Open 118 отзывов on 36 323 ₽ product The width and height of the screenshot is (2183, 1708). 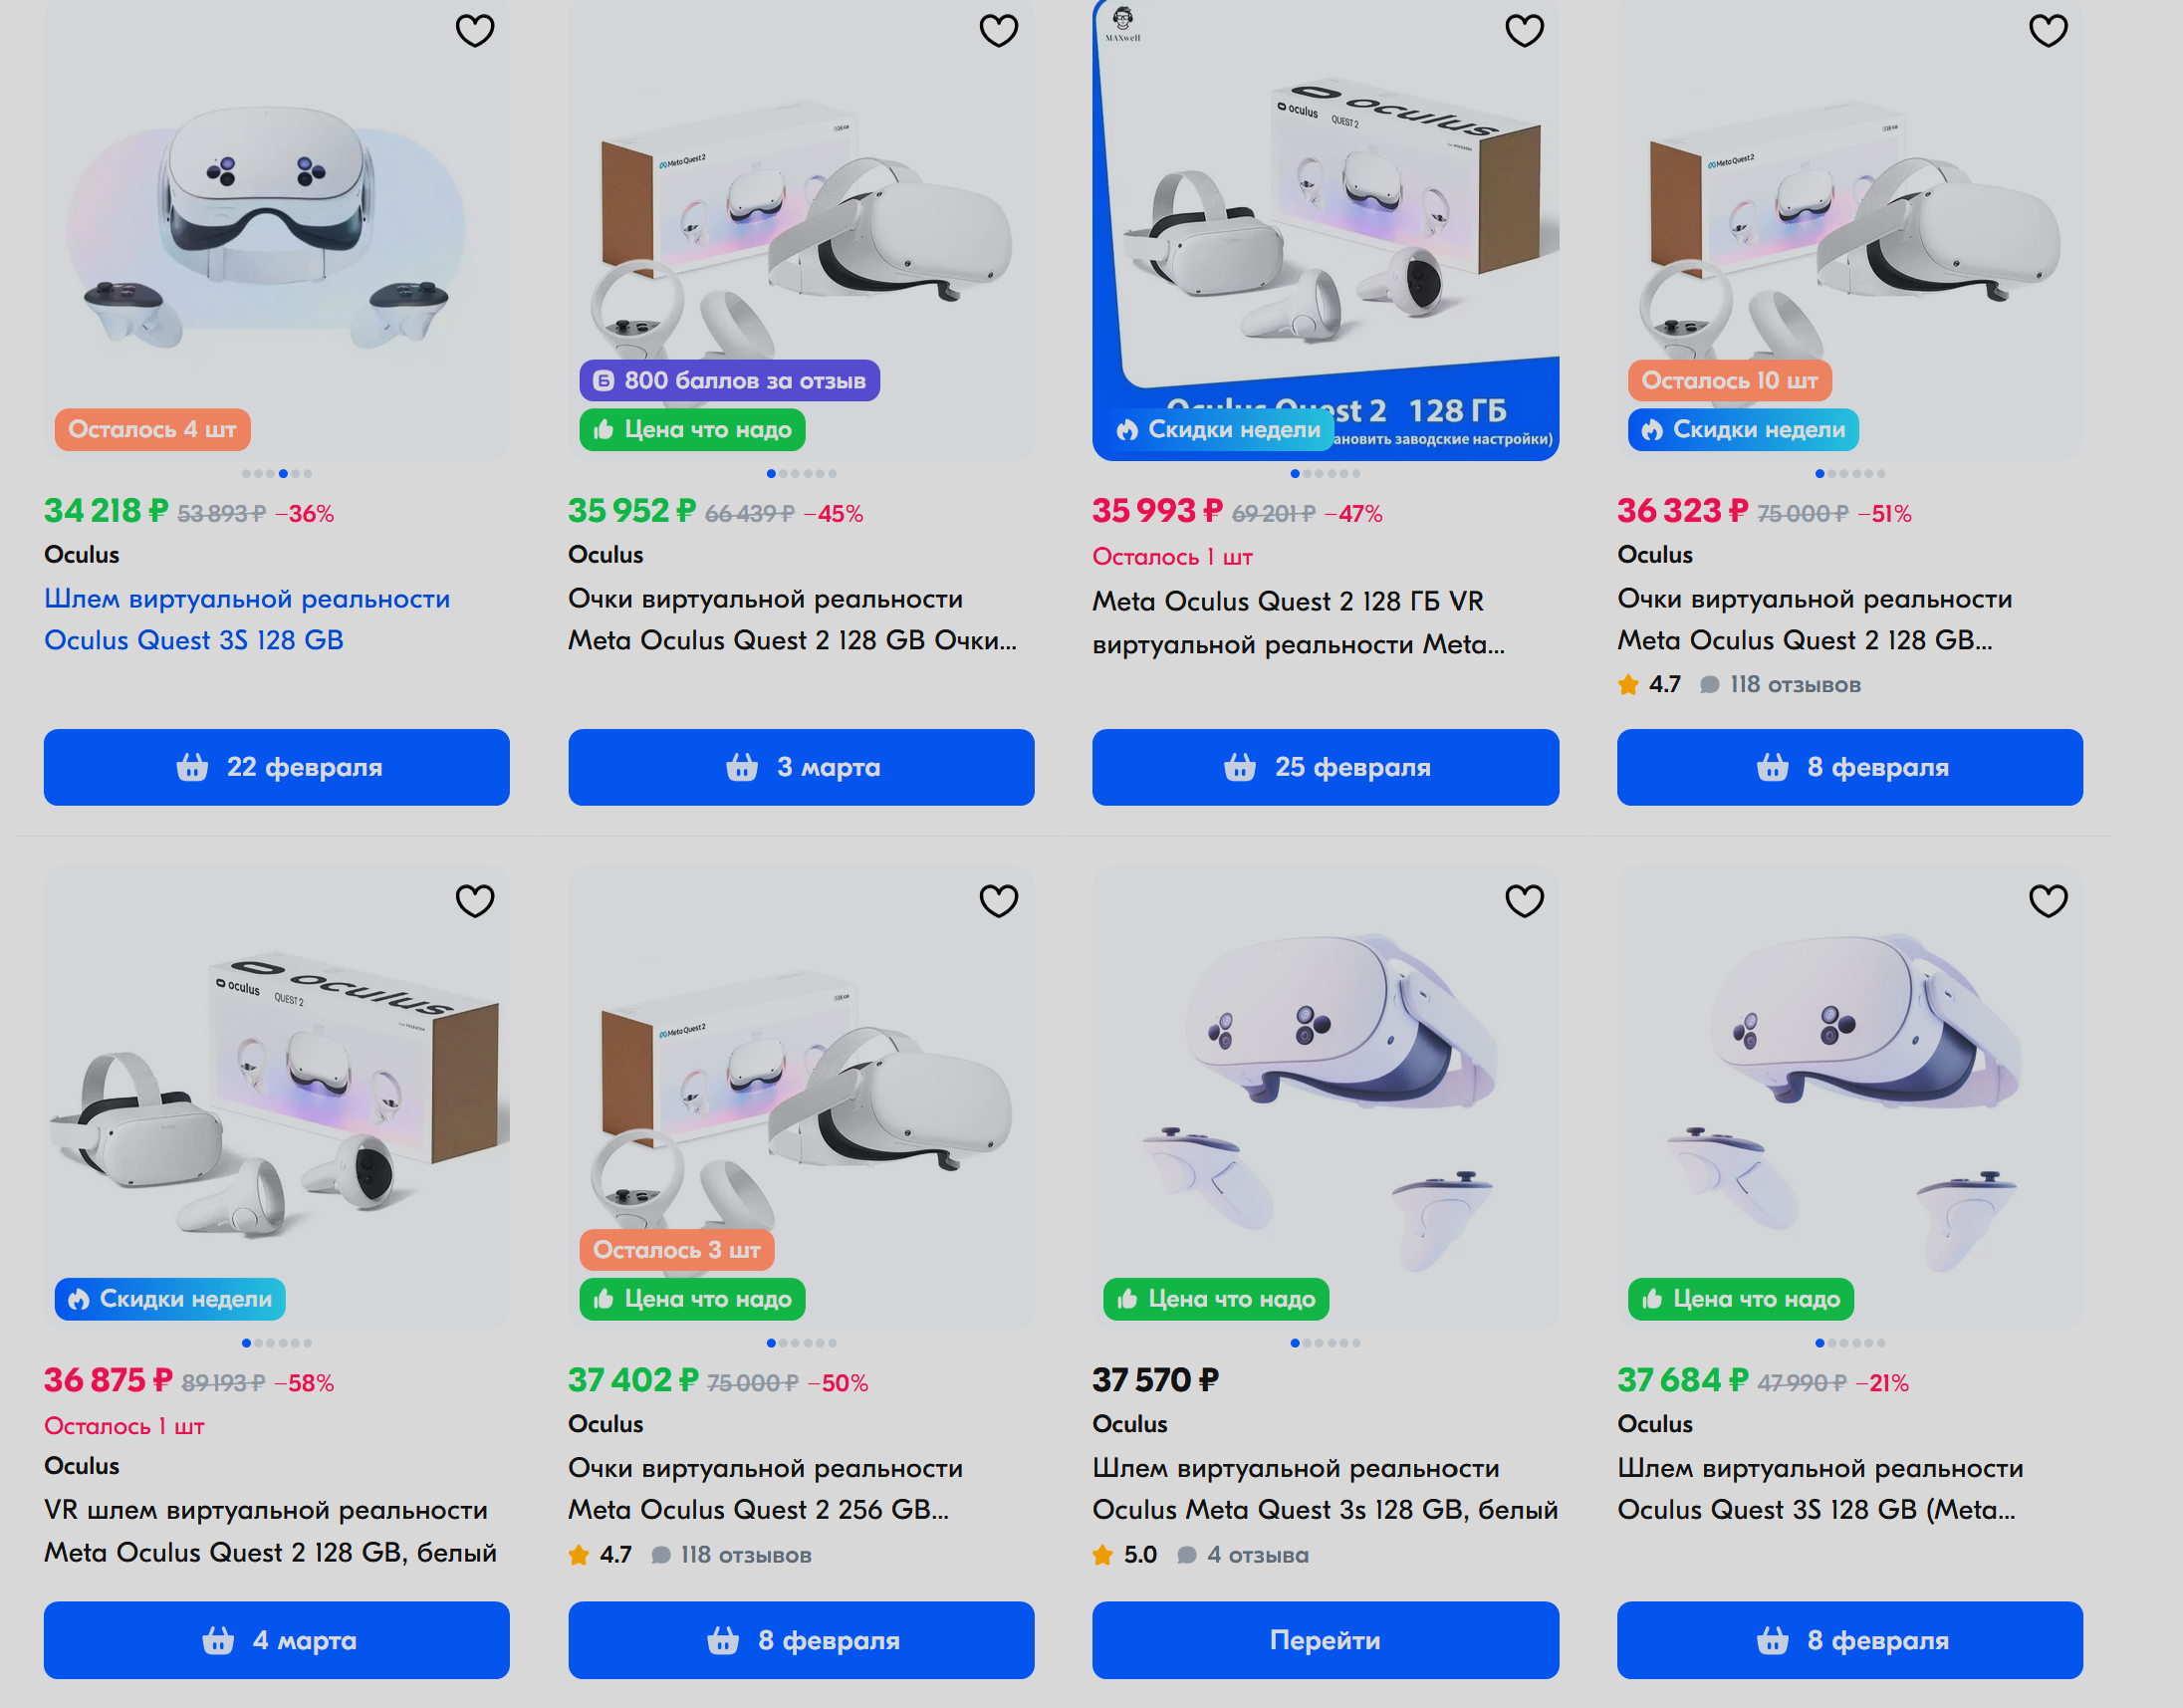pos(1794,685)
